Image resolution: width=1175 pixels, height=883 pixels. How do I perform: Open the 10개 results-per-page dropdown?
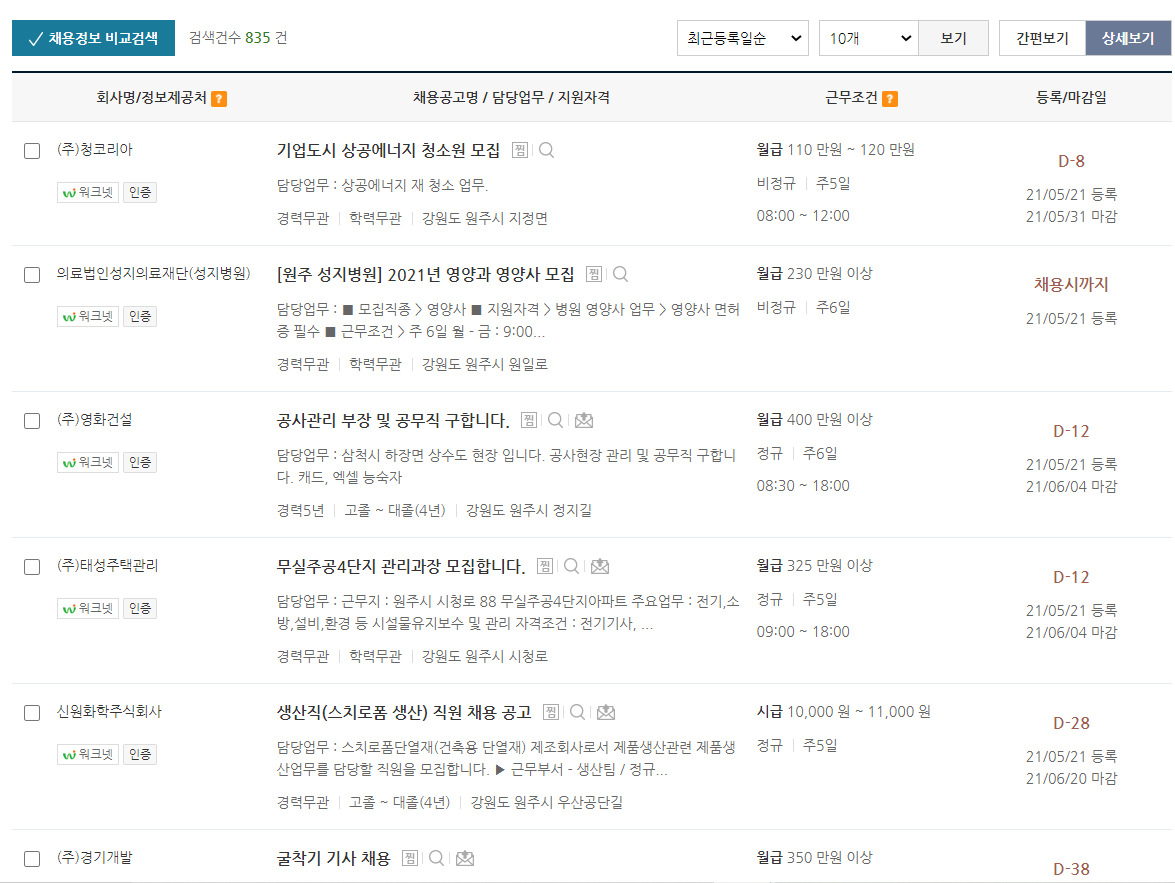pyautogui.click(x=869, y=38)
